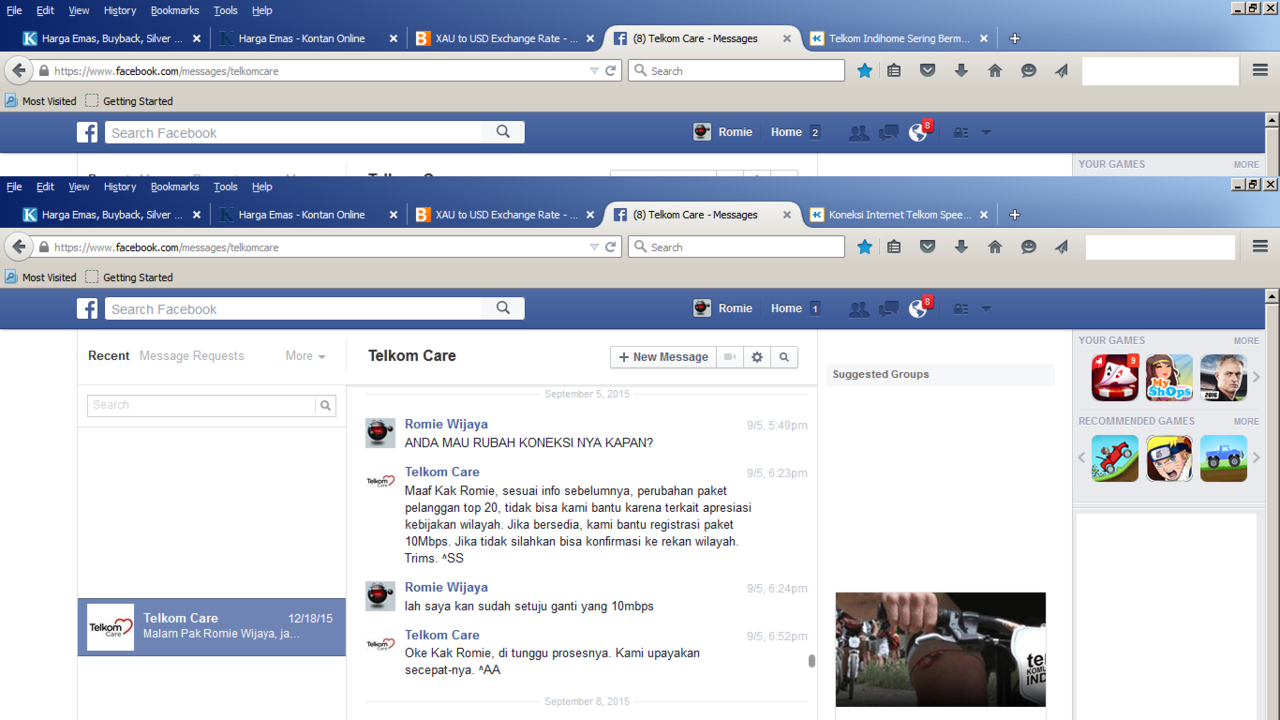Open account dropdown arrow in front Facebook header

click(986, 309)
